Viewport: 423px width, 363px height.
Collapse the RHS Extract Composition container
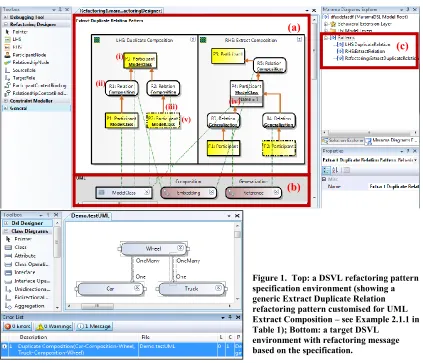(299, 39)
